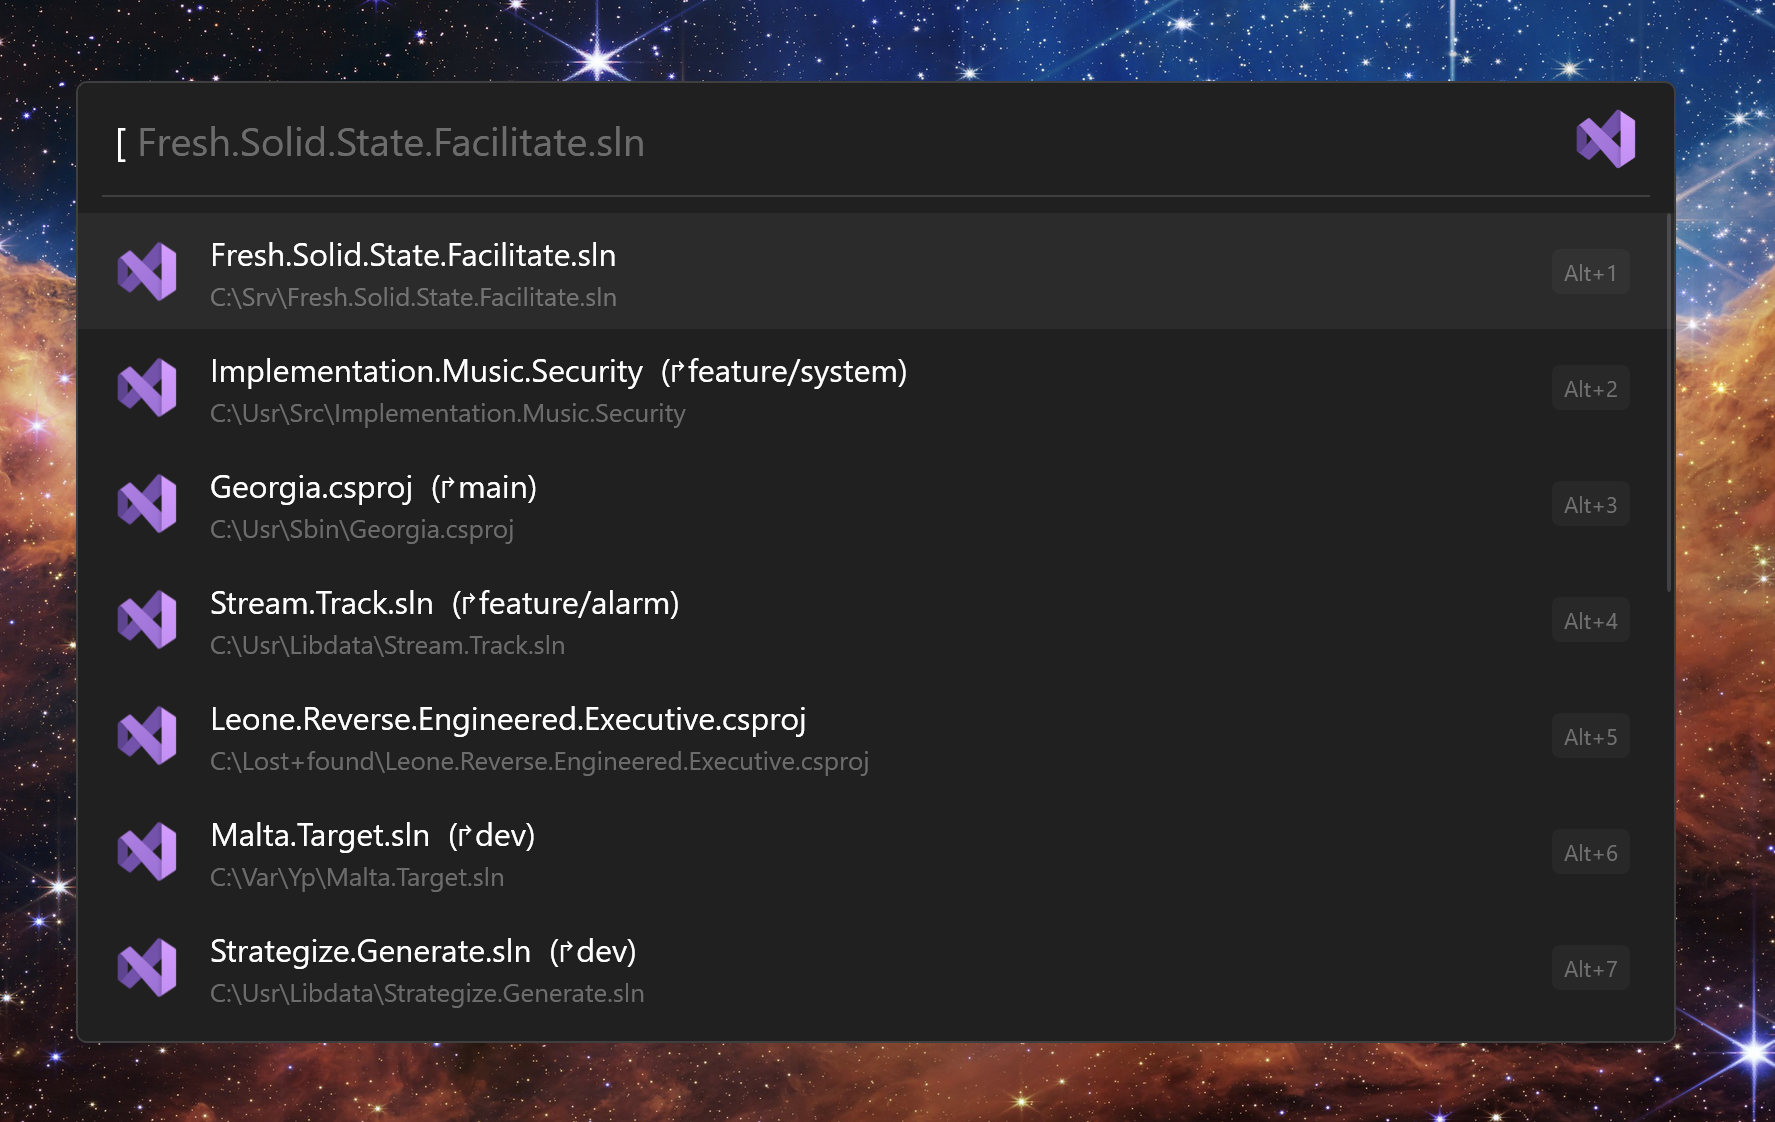Select the Georgia.csproj main branch result
The width and height of the screenshot is (1775, 1122).
373,488
